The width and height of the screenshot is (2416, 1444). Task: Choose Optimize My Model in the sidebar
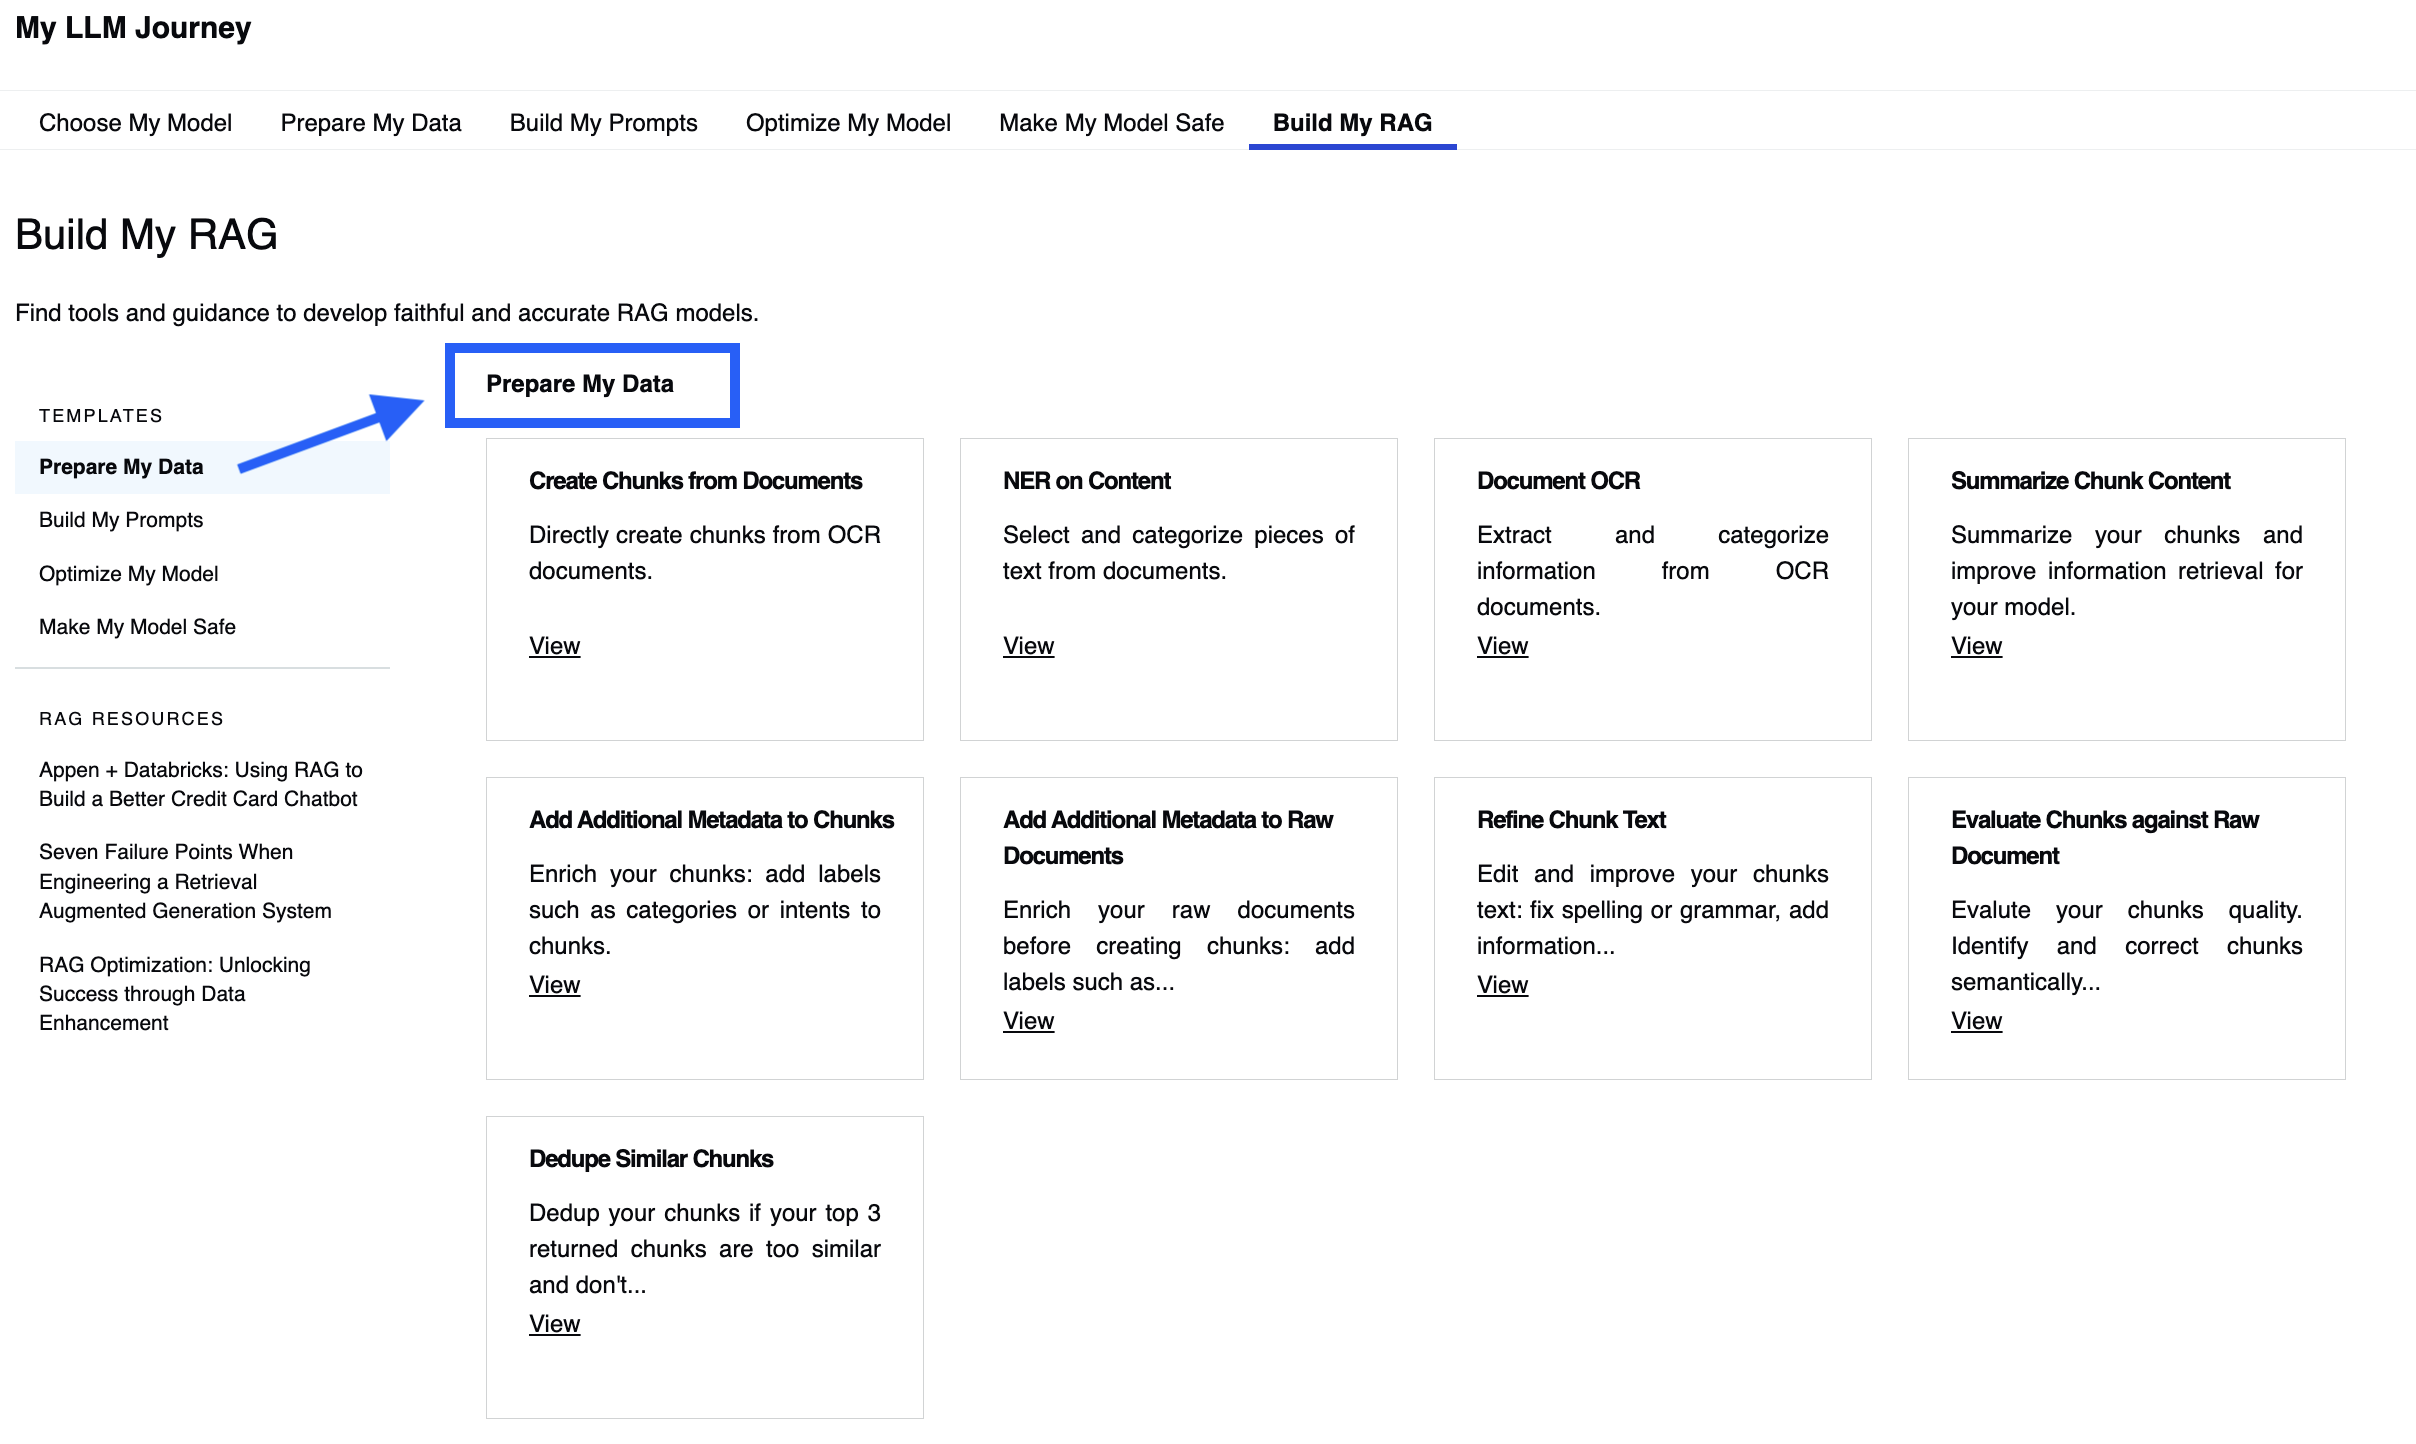coord(128,574)
